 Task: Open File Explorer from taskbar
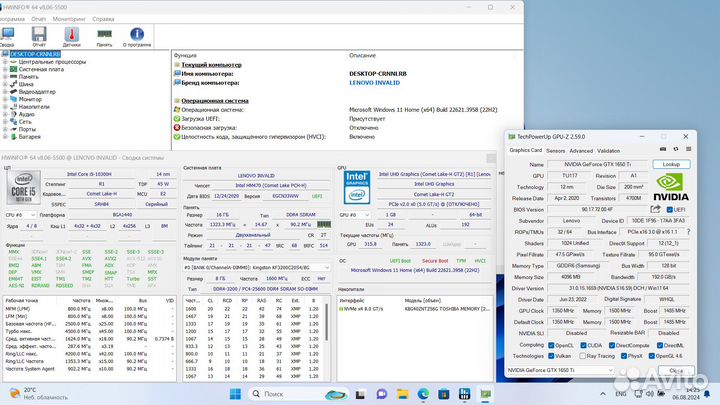[x=403, y=394]
